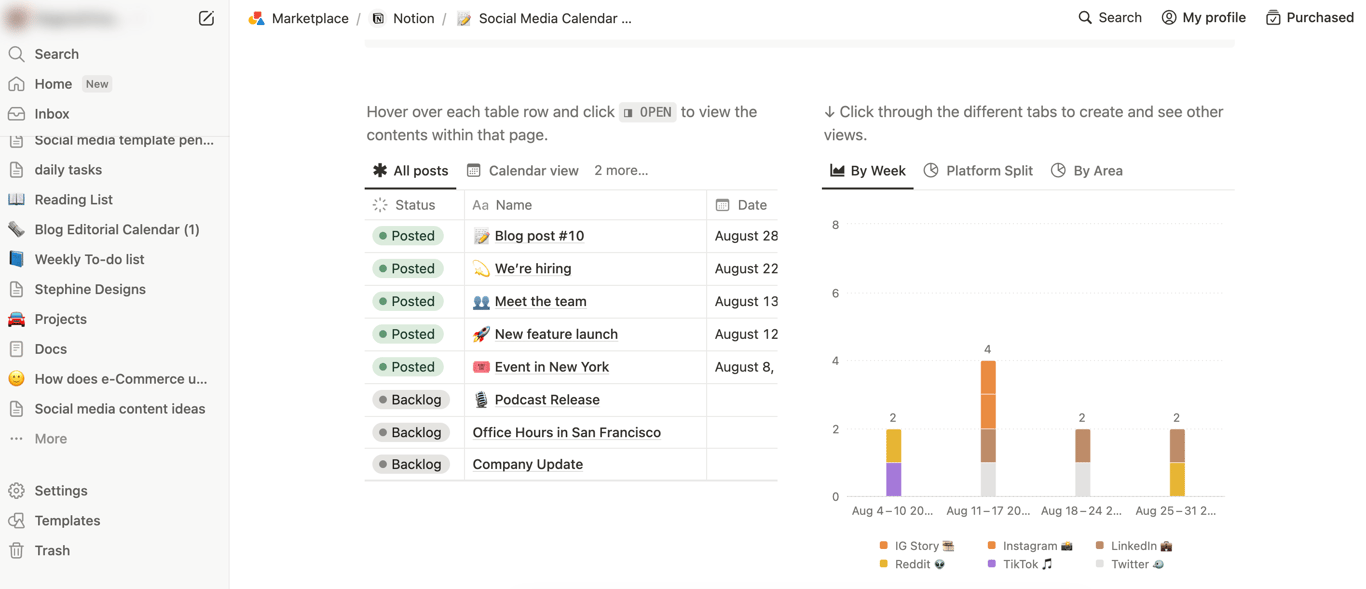Open Search using the sidebar magnifier icon

[16, 53]
